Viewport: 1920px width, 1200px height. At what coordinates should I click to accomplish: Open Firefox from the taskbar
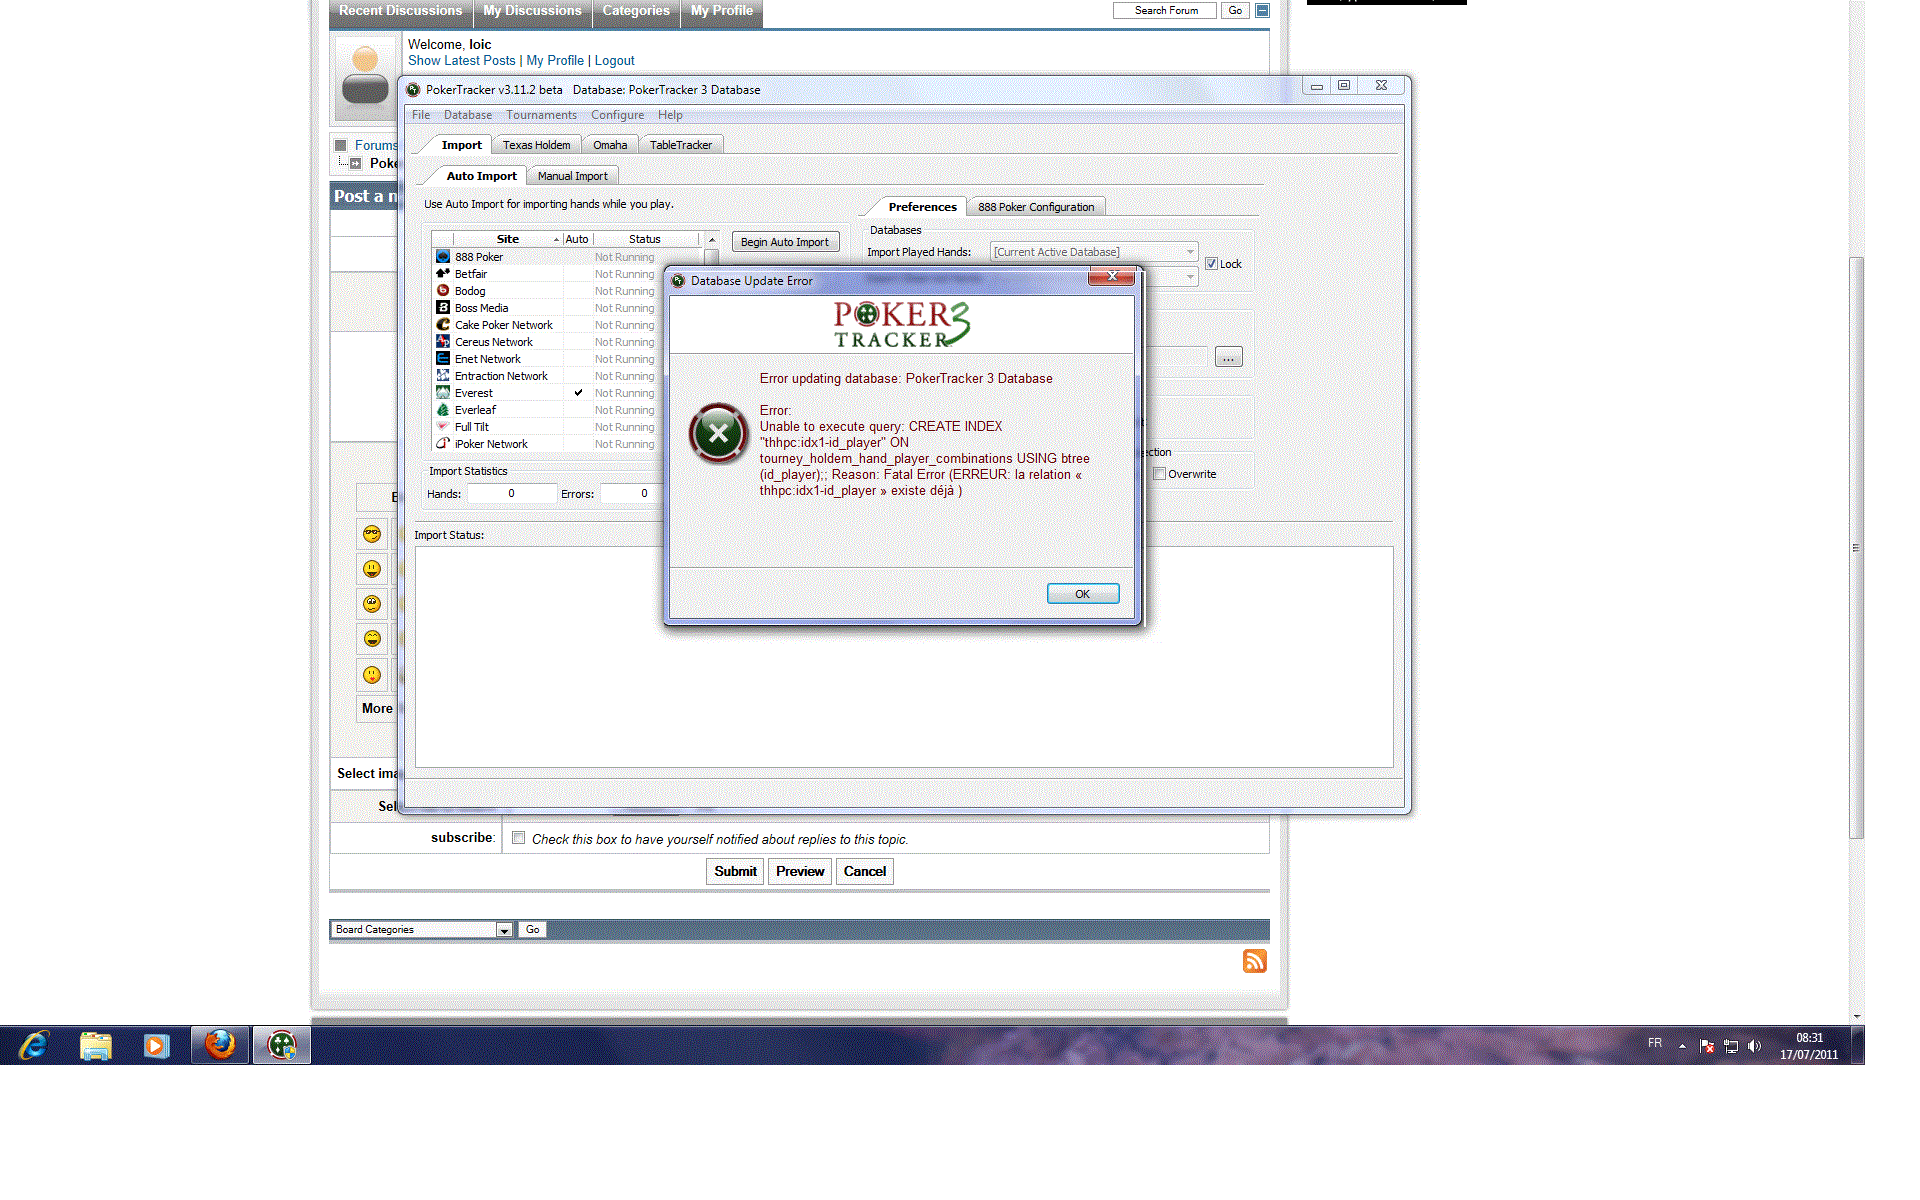point(220,1045)
